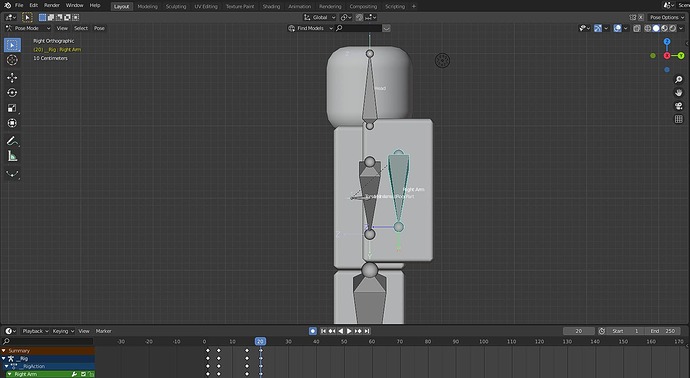Click the pan view hand icon
This screenshot has height=378, width=690.
click(x=679, y=93)
